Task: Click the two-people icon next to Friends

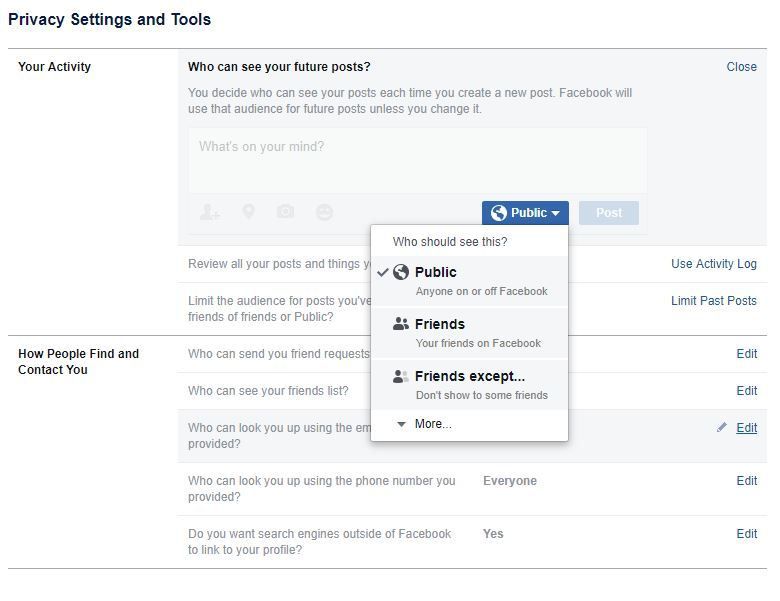Action: [x=401, y=324]
